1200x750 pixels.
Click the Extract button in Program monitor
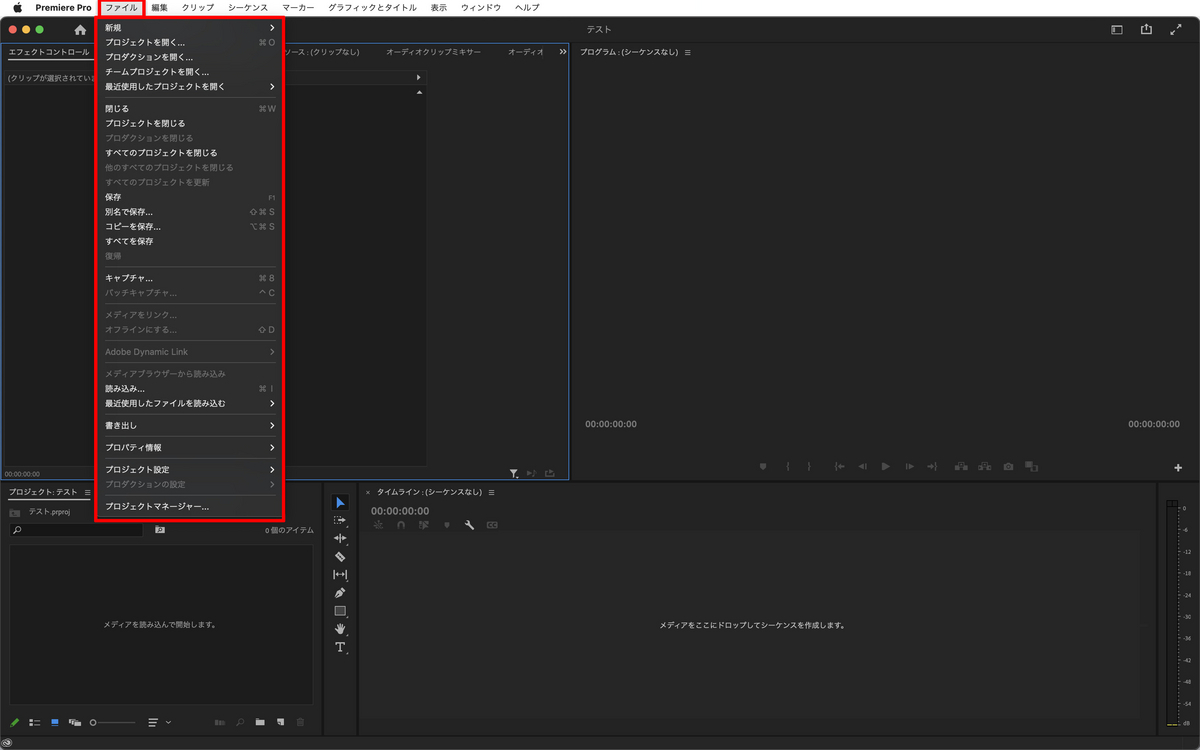pyautogui.click(x=985, y=466)
